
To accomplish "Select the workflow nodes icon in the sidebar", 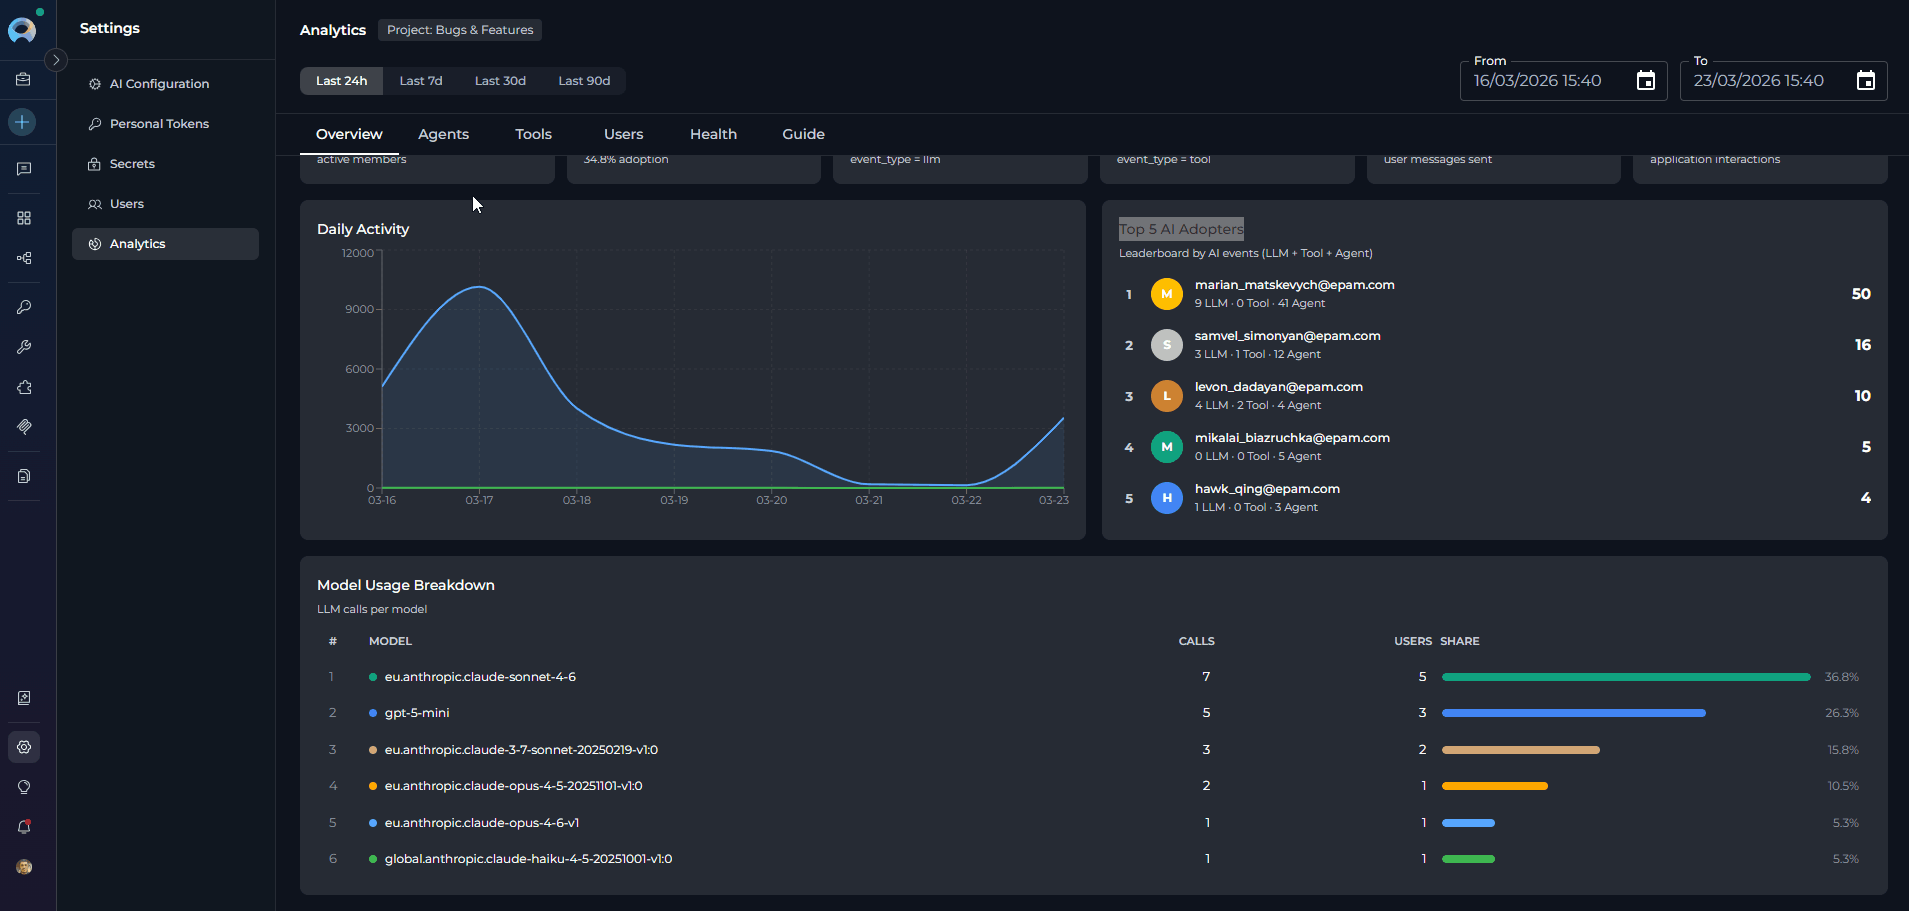I will (23, 258).
